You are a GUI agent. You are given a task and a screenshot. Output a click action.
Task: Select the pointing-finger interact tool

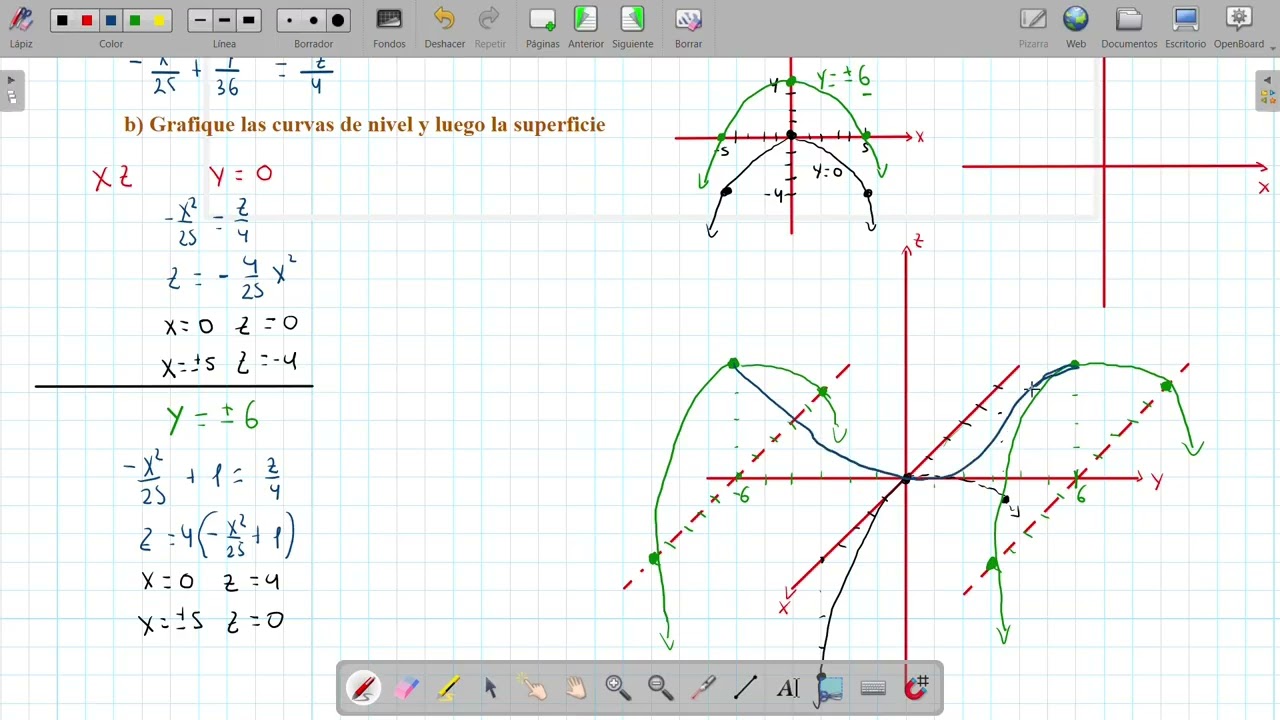pos(533,688)
